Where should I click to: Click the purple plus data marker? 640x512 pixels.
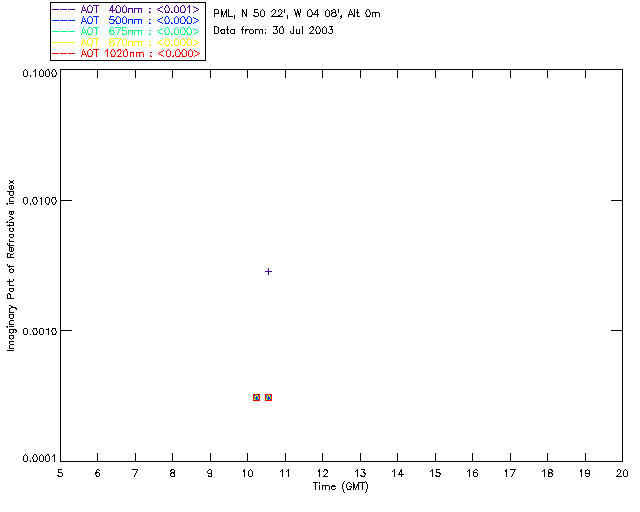(268, 272)
